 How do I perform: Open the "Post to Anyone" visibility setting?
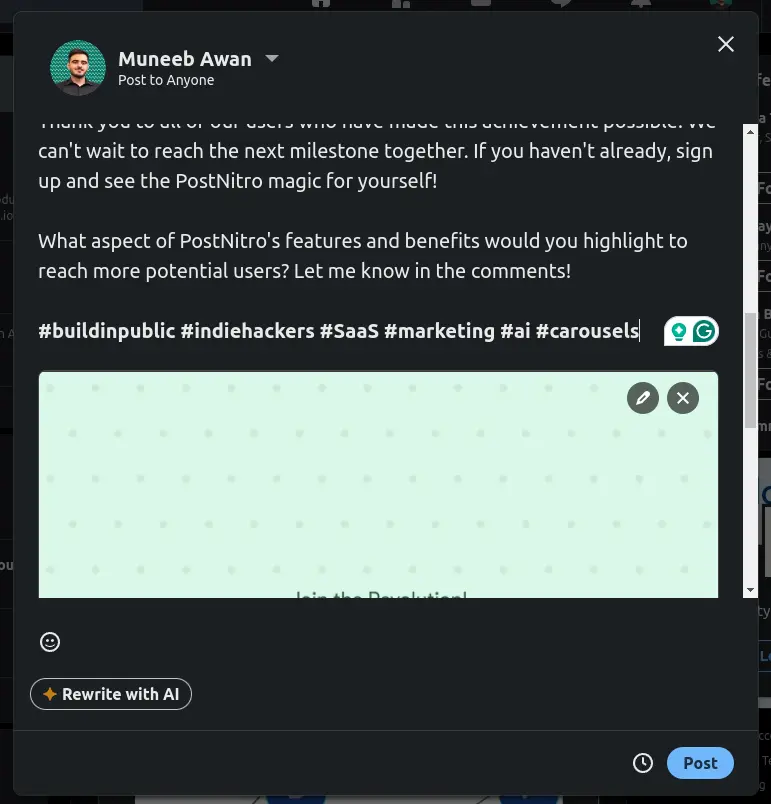click(166, 80)
